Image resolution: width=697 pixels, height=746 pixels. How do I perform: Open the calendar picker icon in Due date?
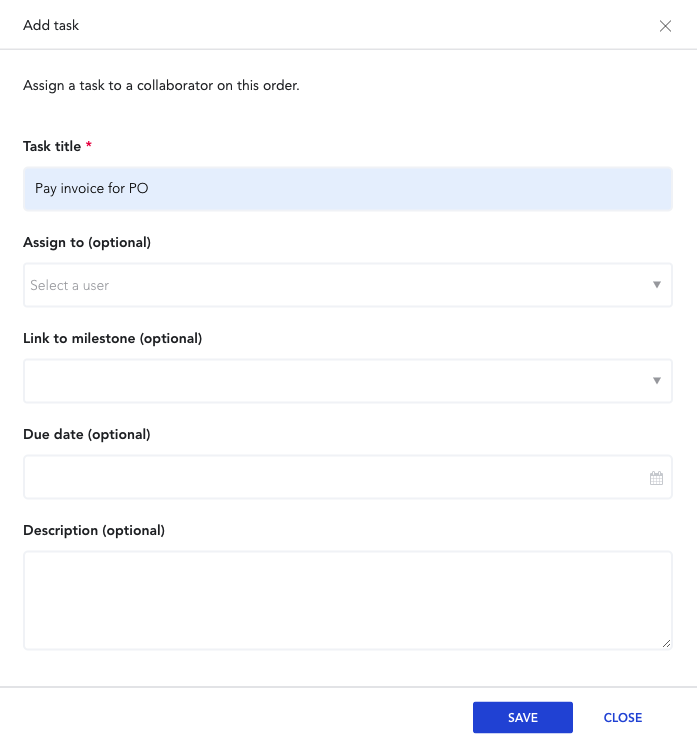pyautogui.click(x=656, y=478)
